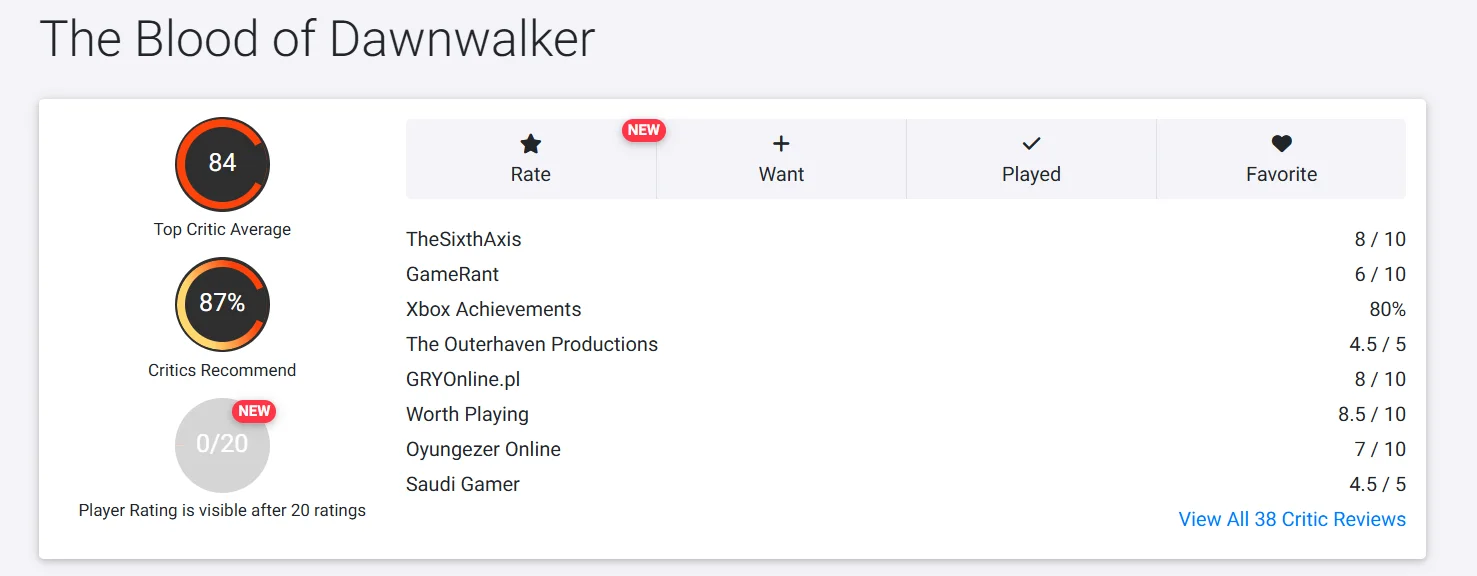
Task: Click the Played label
Action: click(x=1031, y=174)
